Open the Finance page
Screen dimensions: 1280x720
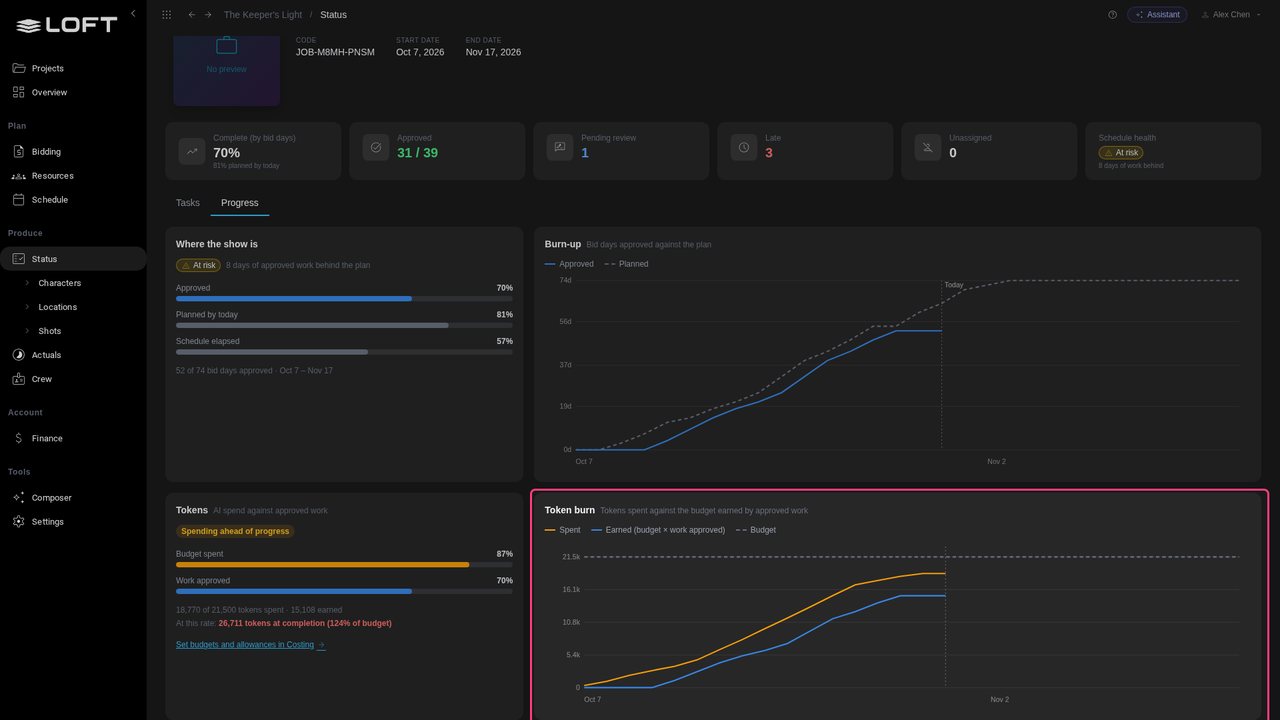point(73,438)
